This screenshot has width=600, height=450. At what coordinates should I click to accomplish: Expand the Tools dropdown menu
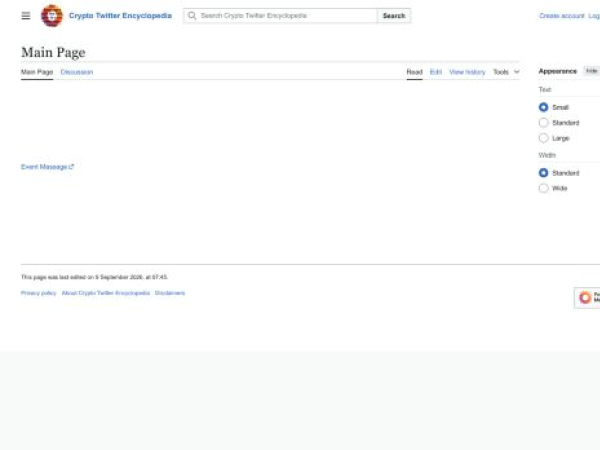pos(506,72)
